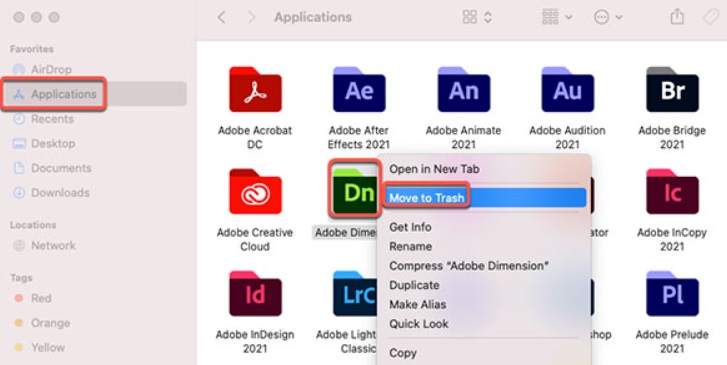This screenshot has height=365, width=727.
Task: Select the Adobe Audition 2021 folder icon
Action: point(568,89)
